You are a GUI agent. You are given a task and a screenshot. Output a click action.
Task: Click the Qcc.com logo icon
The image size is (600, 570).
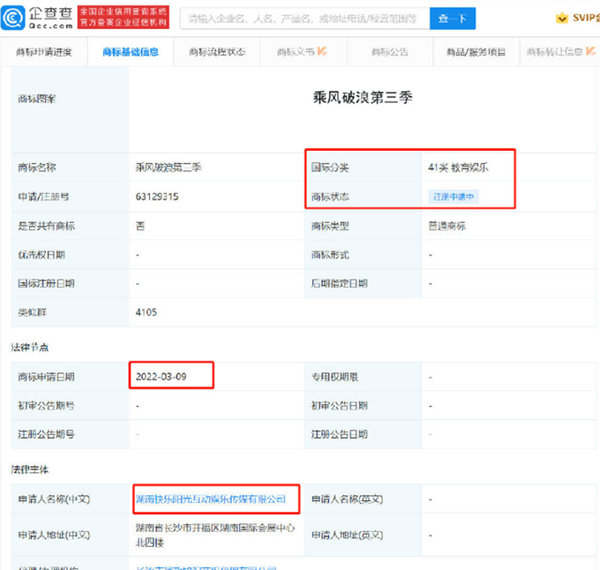click(x=13, y=18)
